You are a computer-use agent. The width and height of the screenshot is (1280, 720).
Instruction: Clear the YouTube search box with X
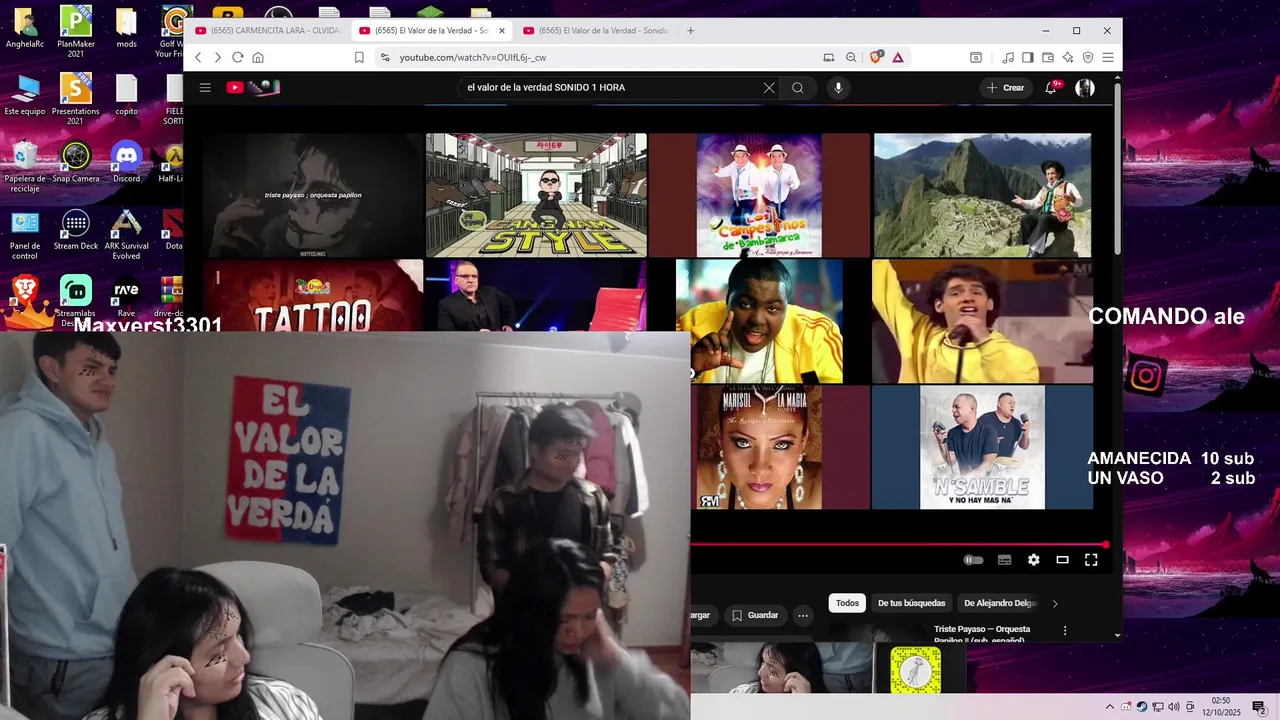click(769, 88)
